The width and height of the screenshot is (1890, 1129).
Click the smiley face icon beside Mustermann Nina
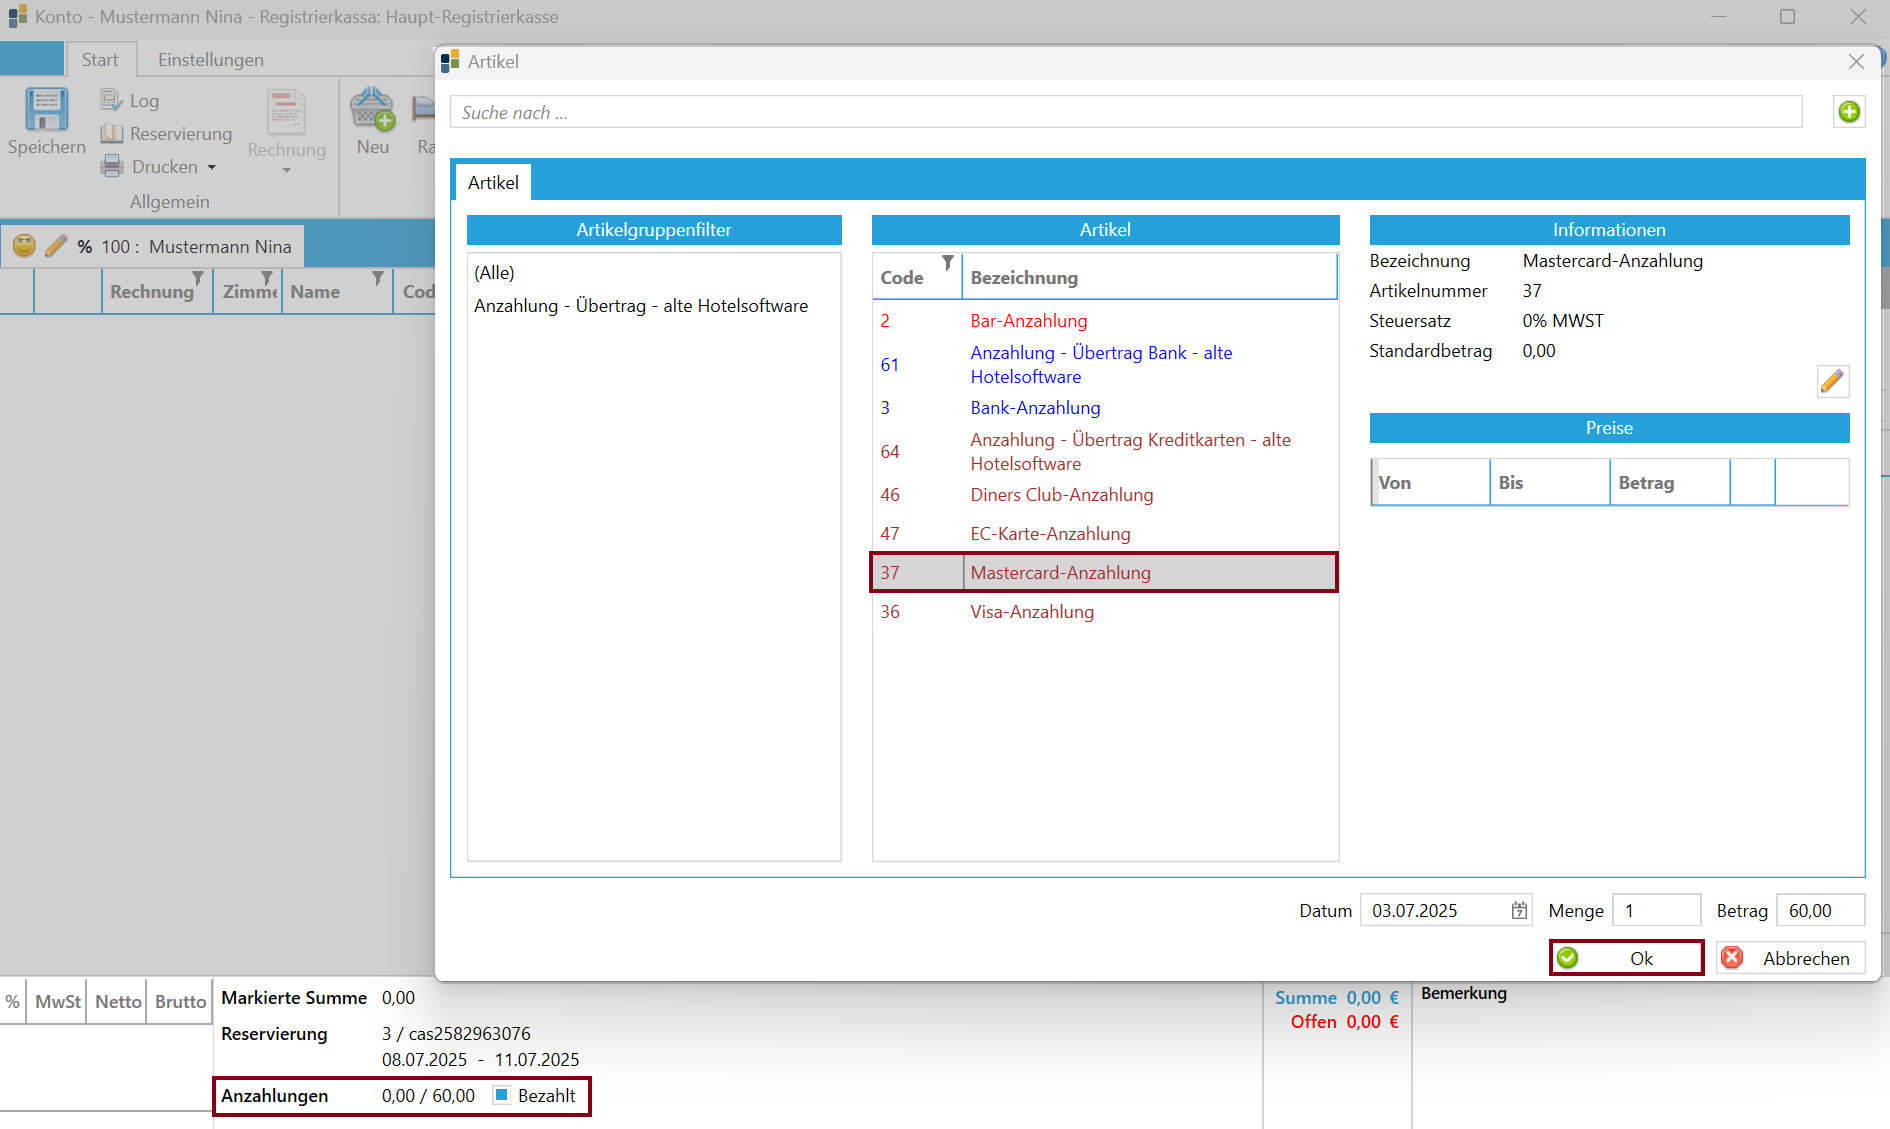pyautogui.click(x=24, y=245)
